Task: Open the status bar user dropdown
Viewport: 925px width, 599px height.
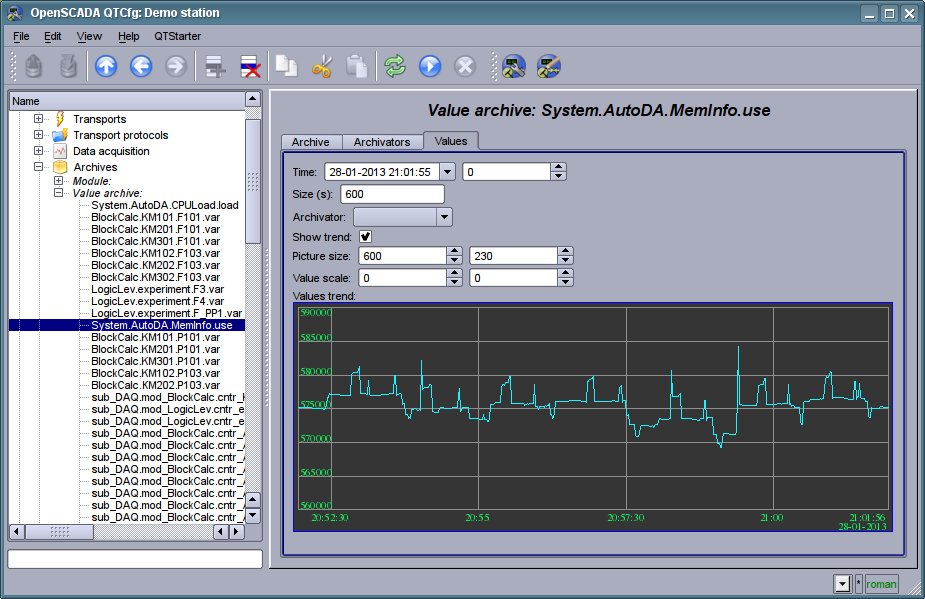Action: click(842, 584)
